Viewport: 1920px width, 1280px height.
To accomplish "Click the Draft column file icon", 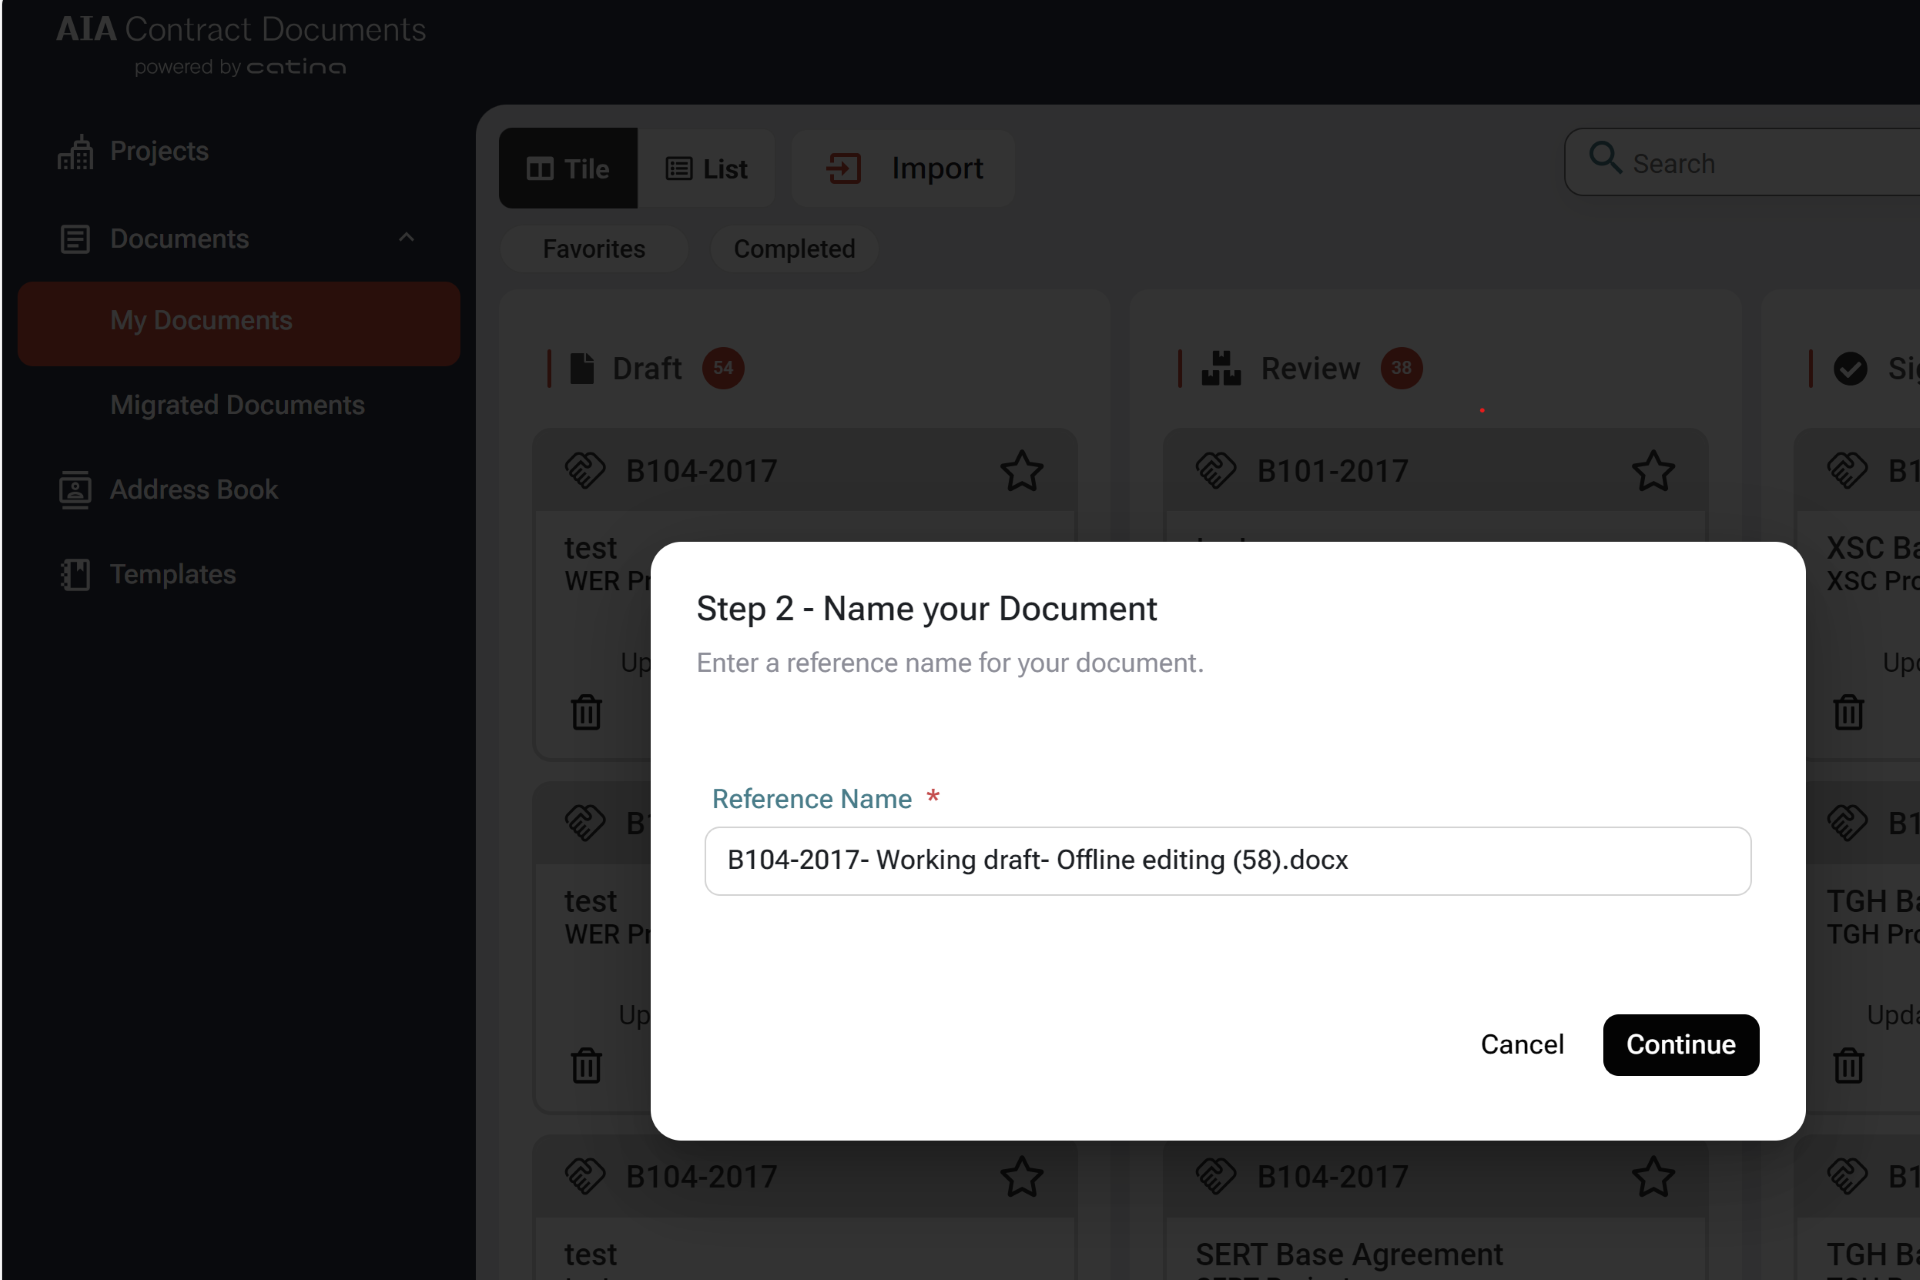I will tap(582, 368).
